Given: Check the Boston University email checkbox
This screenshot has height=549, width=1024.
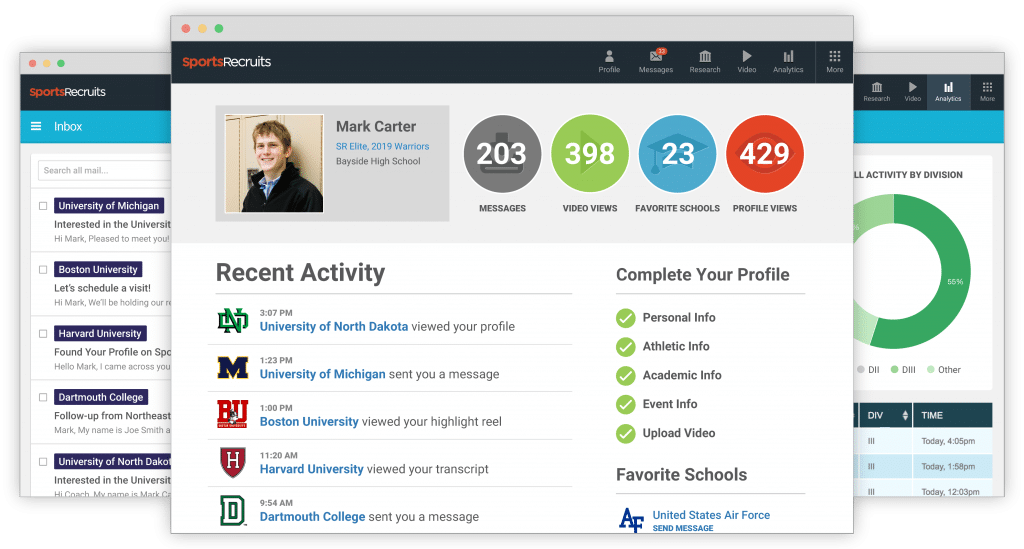Looking at the screenshot, I should tap(43, 270).
